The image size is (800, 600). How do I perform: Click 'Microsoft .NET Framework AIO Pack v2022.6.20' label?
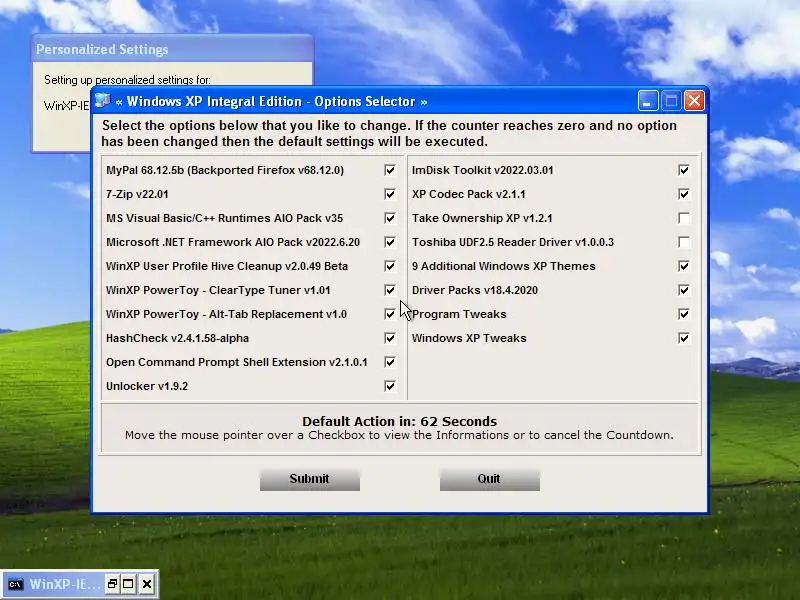click(x=233, y=242)
